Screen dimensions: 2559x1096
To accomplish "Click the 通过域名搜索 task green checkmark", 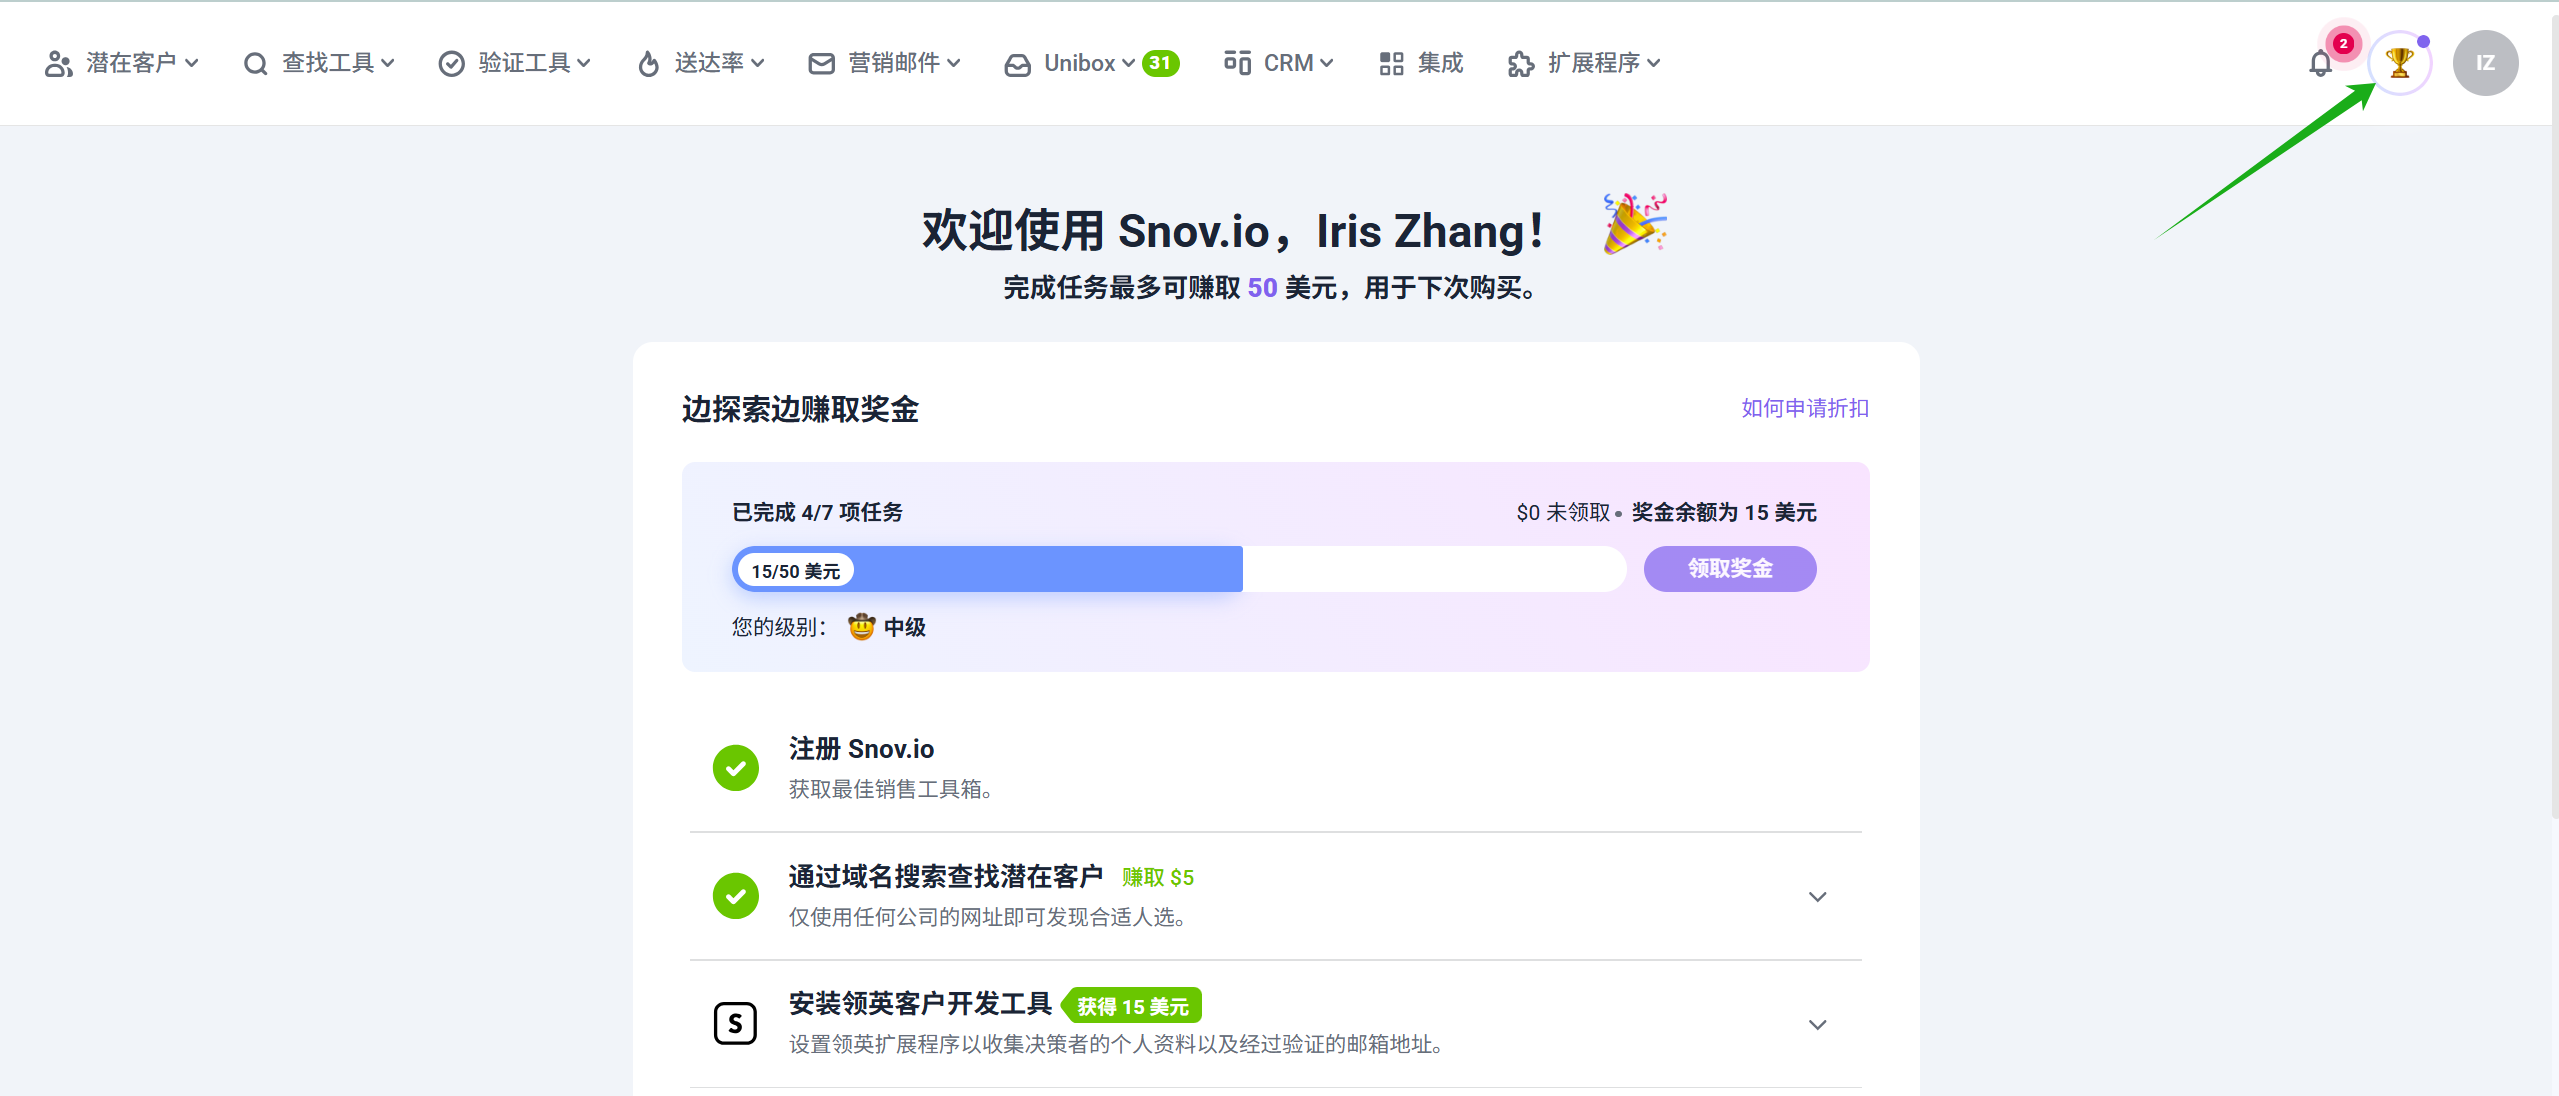I will pyautogui.click(x=736, y=896).
